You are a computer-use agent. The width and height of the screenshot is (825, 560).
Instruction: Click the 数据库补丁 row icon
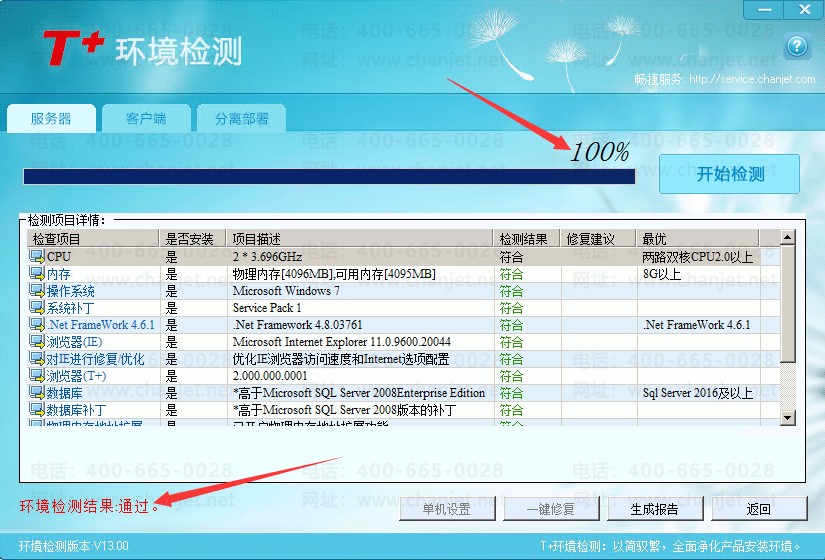pyautogui.click(x=37, y=409)
